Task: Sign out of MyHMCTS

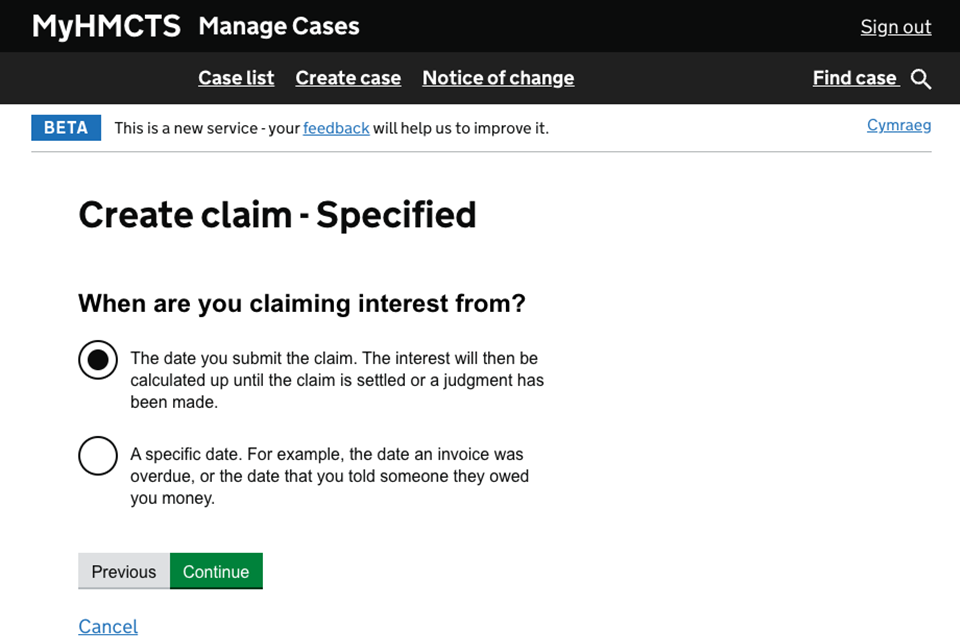Action: pyautogui.click(x=895, y=27)
